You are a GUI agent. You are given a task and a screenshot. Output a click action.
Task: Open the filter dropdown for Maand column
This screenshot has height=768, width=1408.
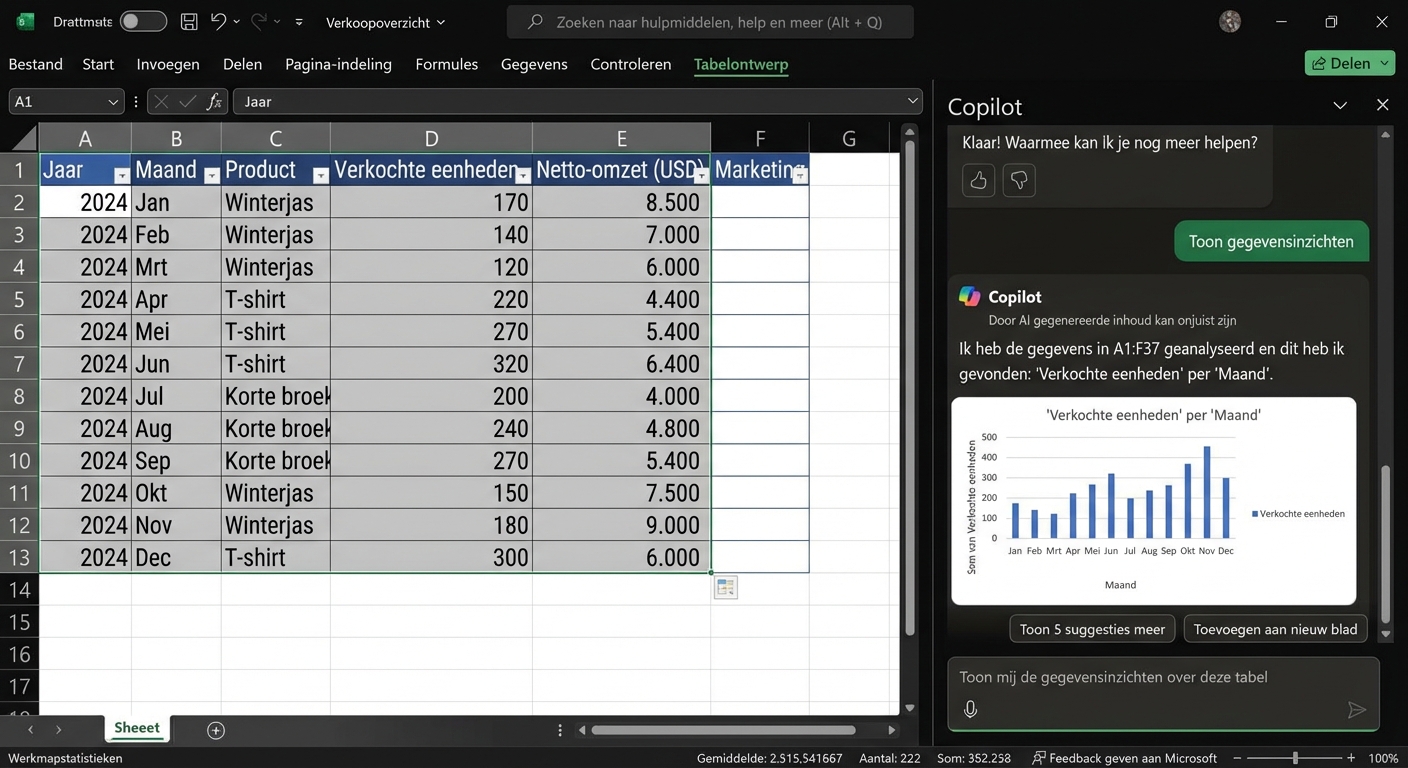(211, 176)
